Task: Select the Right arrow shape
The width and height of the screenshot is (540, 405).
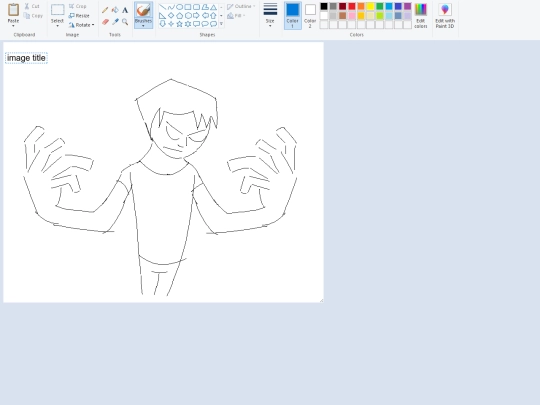Action: [x=196, y=15]
